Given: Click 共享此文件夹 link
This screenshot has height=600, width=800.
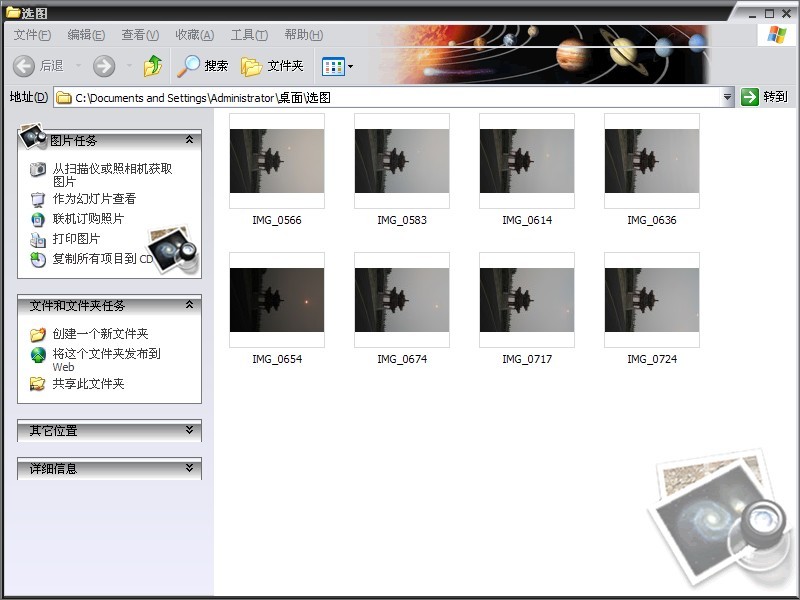Looking at the screenshot, I should [x=88, y=384].
